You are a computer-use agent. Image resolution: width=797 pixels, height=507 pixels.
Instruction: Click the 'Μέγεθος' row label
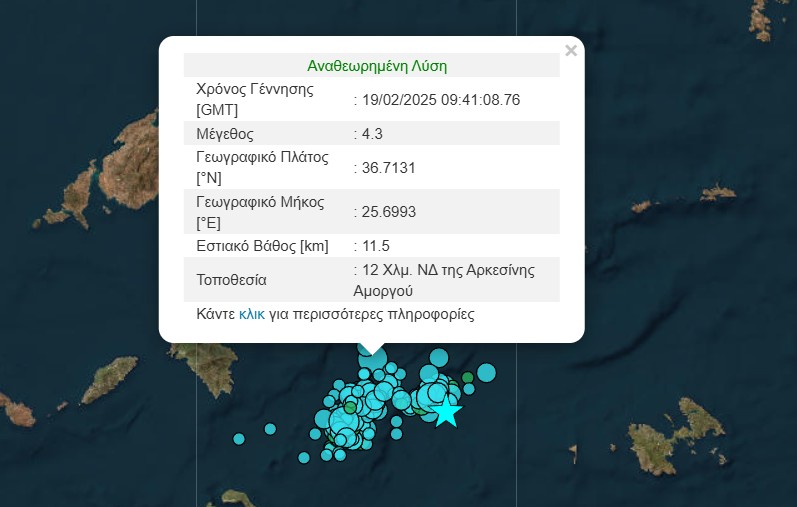[226, 133]
